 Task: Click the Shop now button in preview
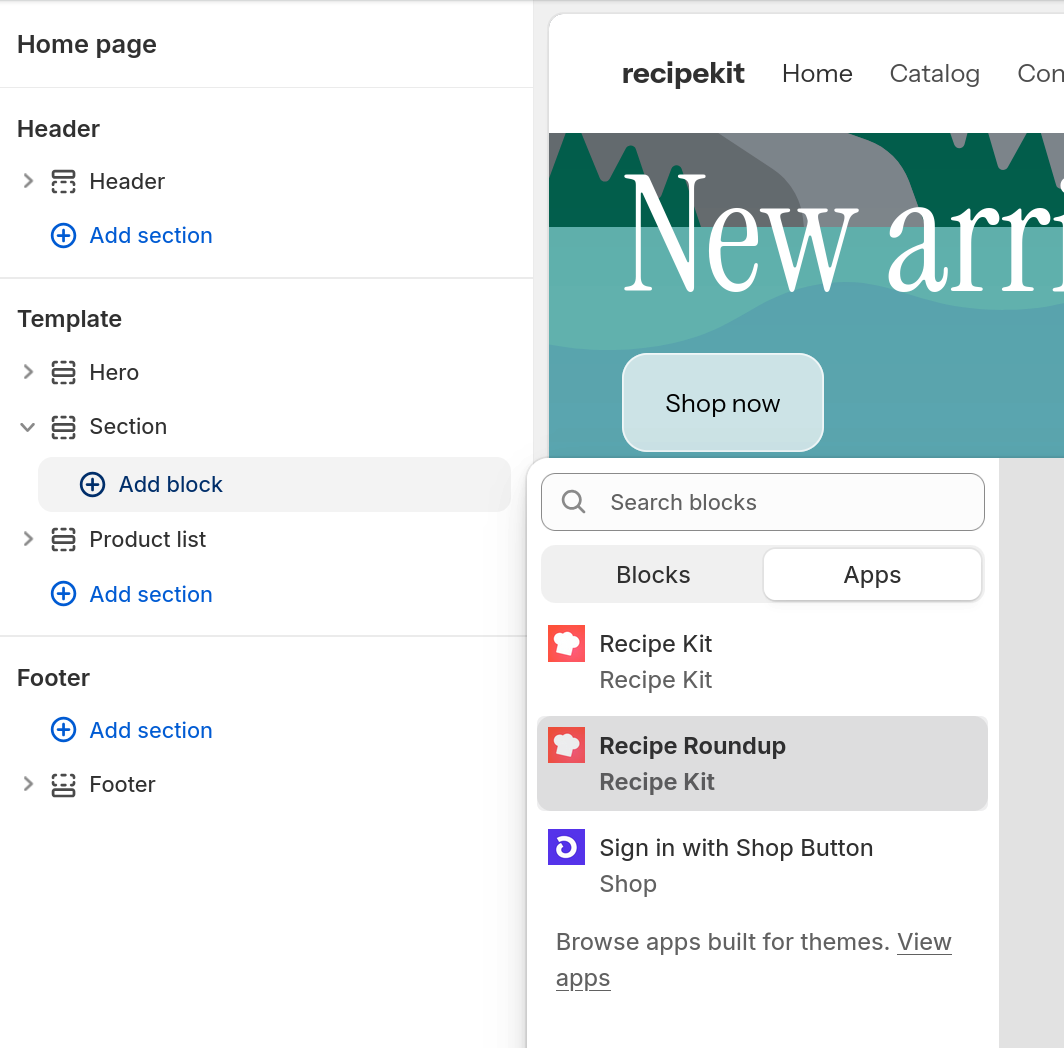coord(723,403)
